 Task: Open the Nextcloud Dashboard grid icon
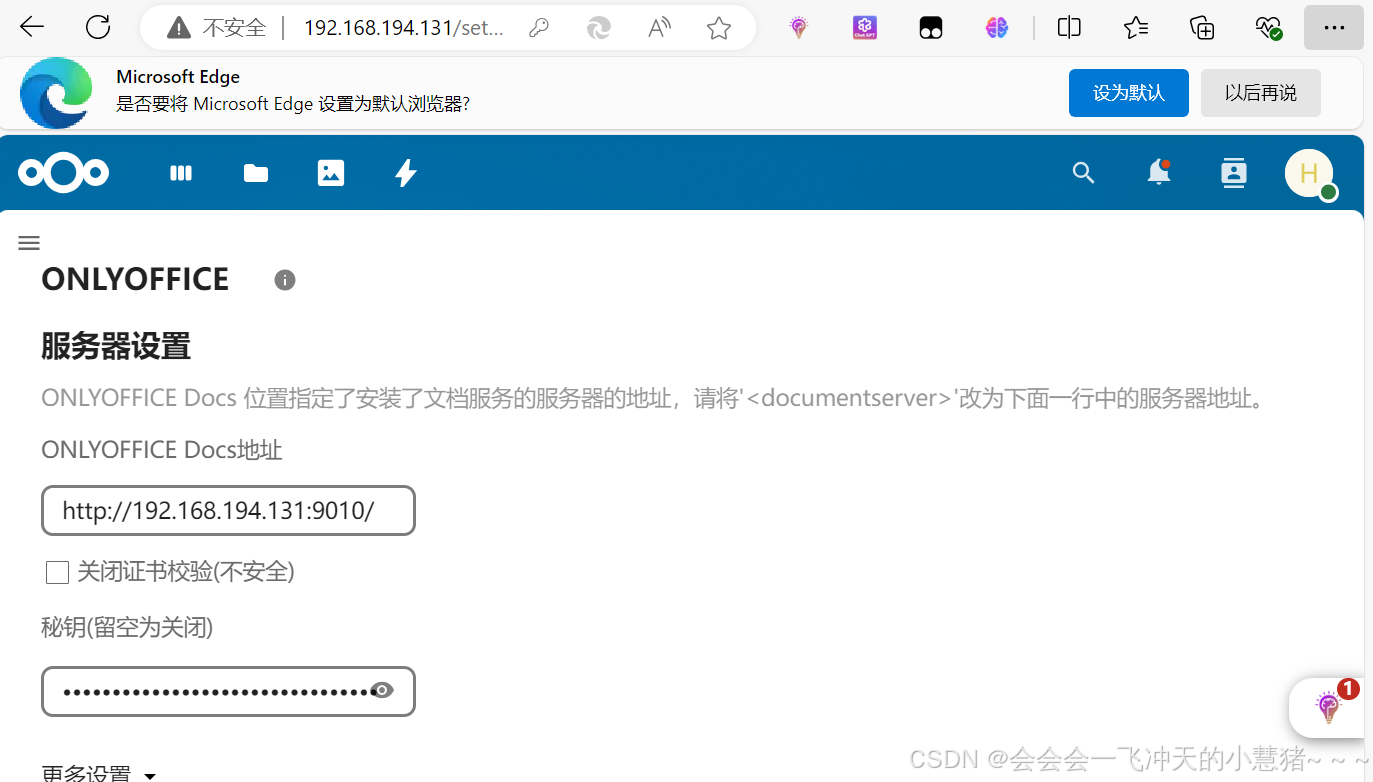180,173
